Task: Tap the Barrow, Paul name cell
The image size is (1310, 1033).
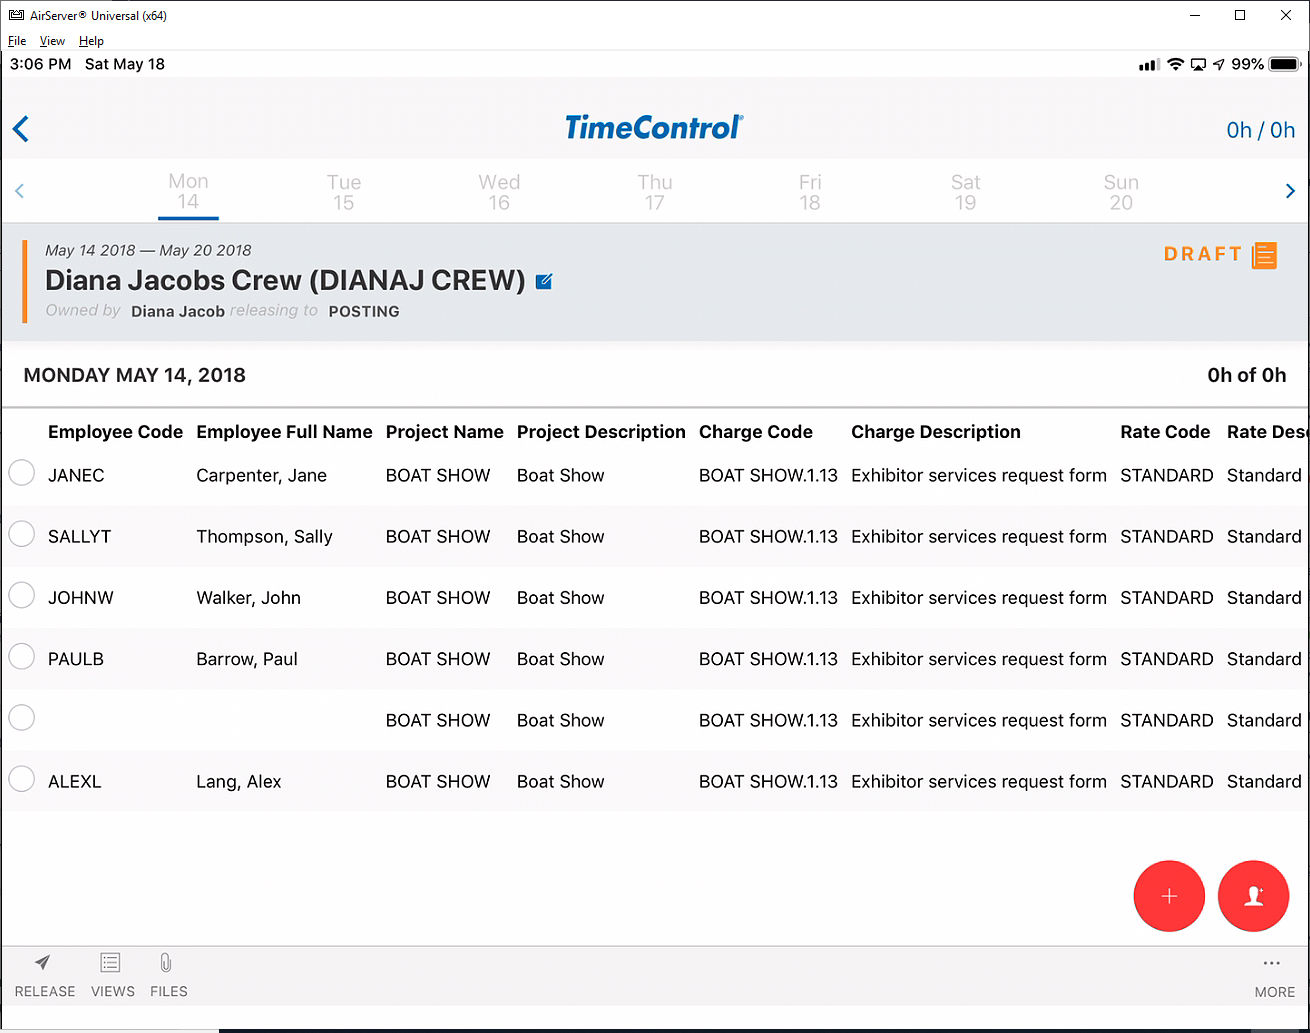Action: [247, 658]
